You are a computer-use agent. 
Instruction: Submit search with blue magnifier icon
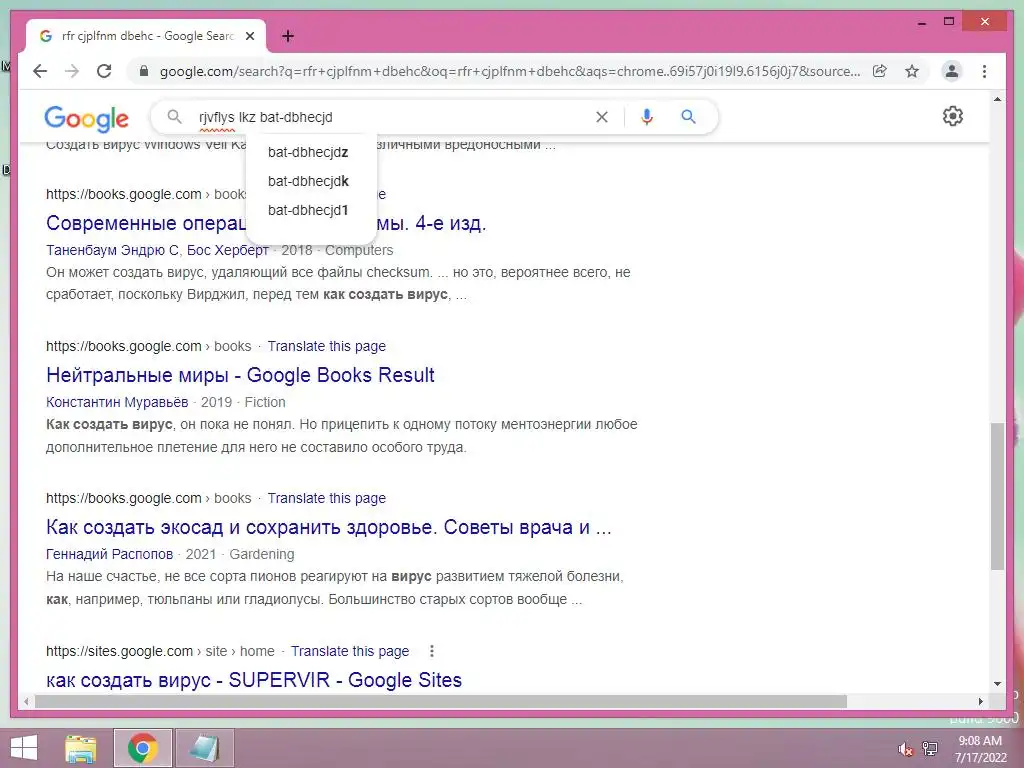coord(688,117)
